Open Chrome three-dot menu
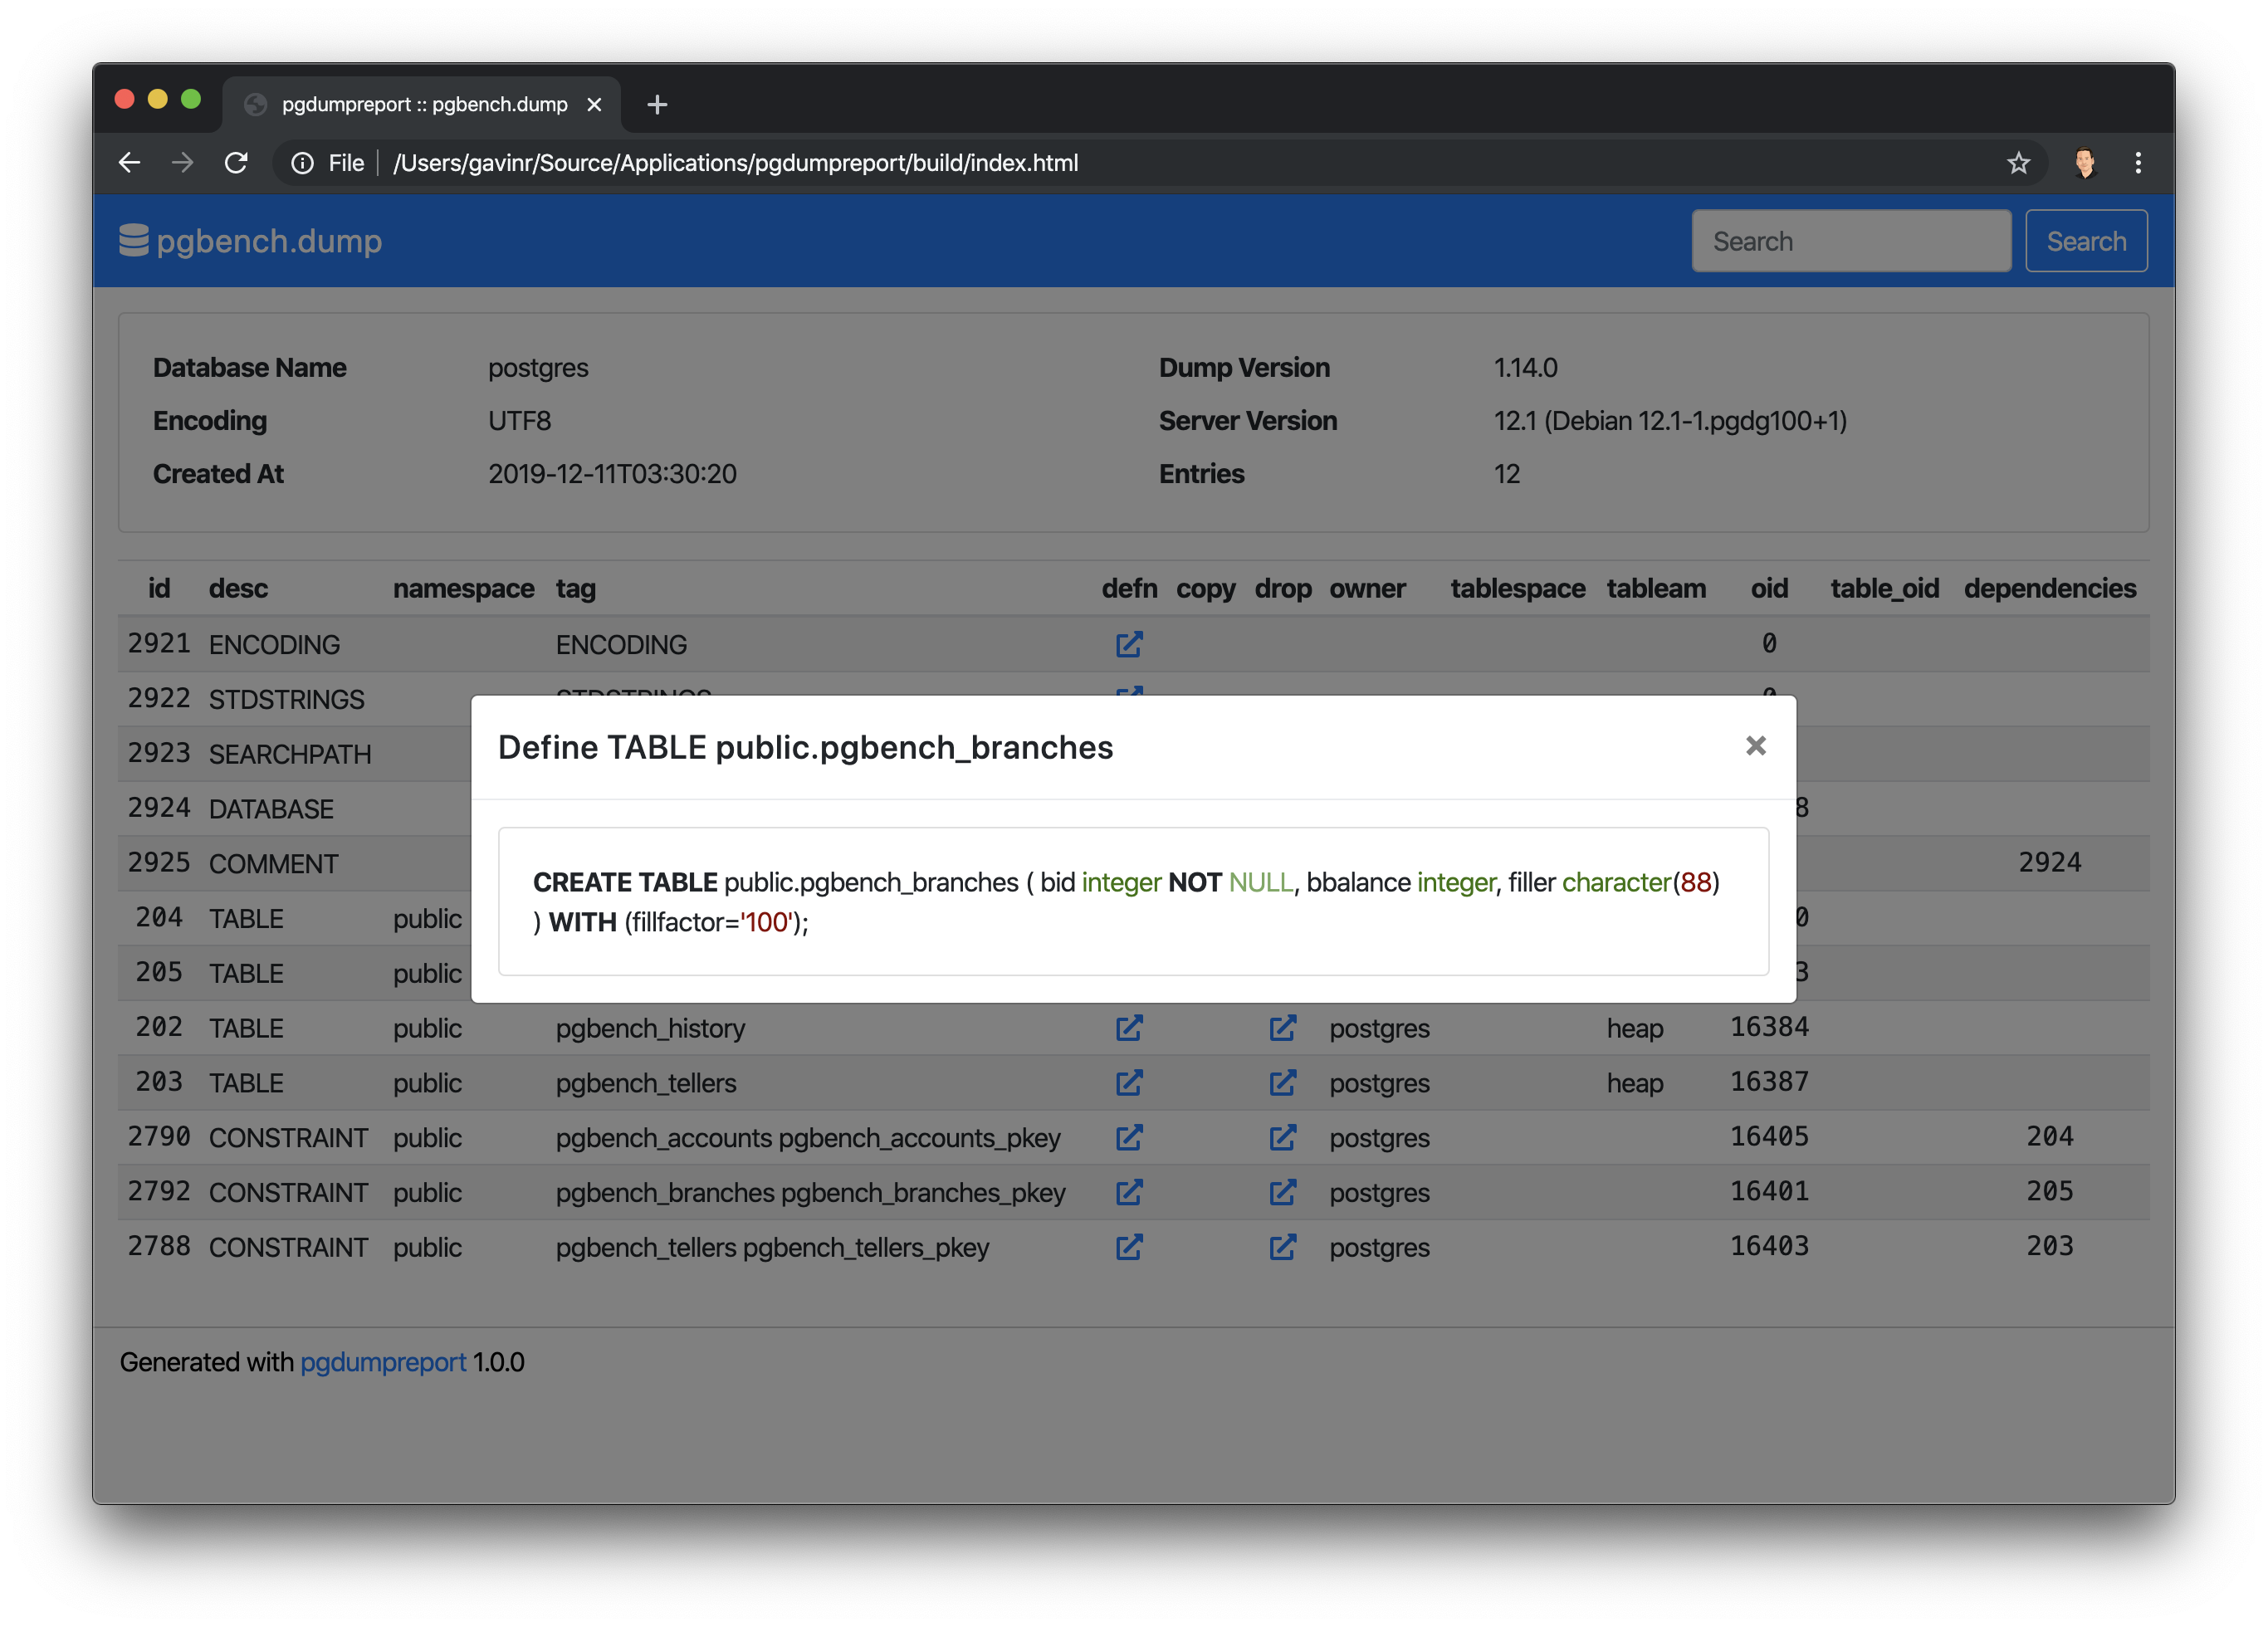The width and height of the screenshot is (2268, 1627). pyautogui.click(x=2138, y=163)
